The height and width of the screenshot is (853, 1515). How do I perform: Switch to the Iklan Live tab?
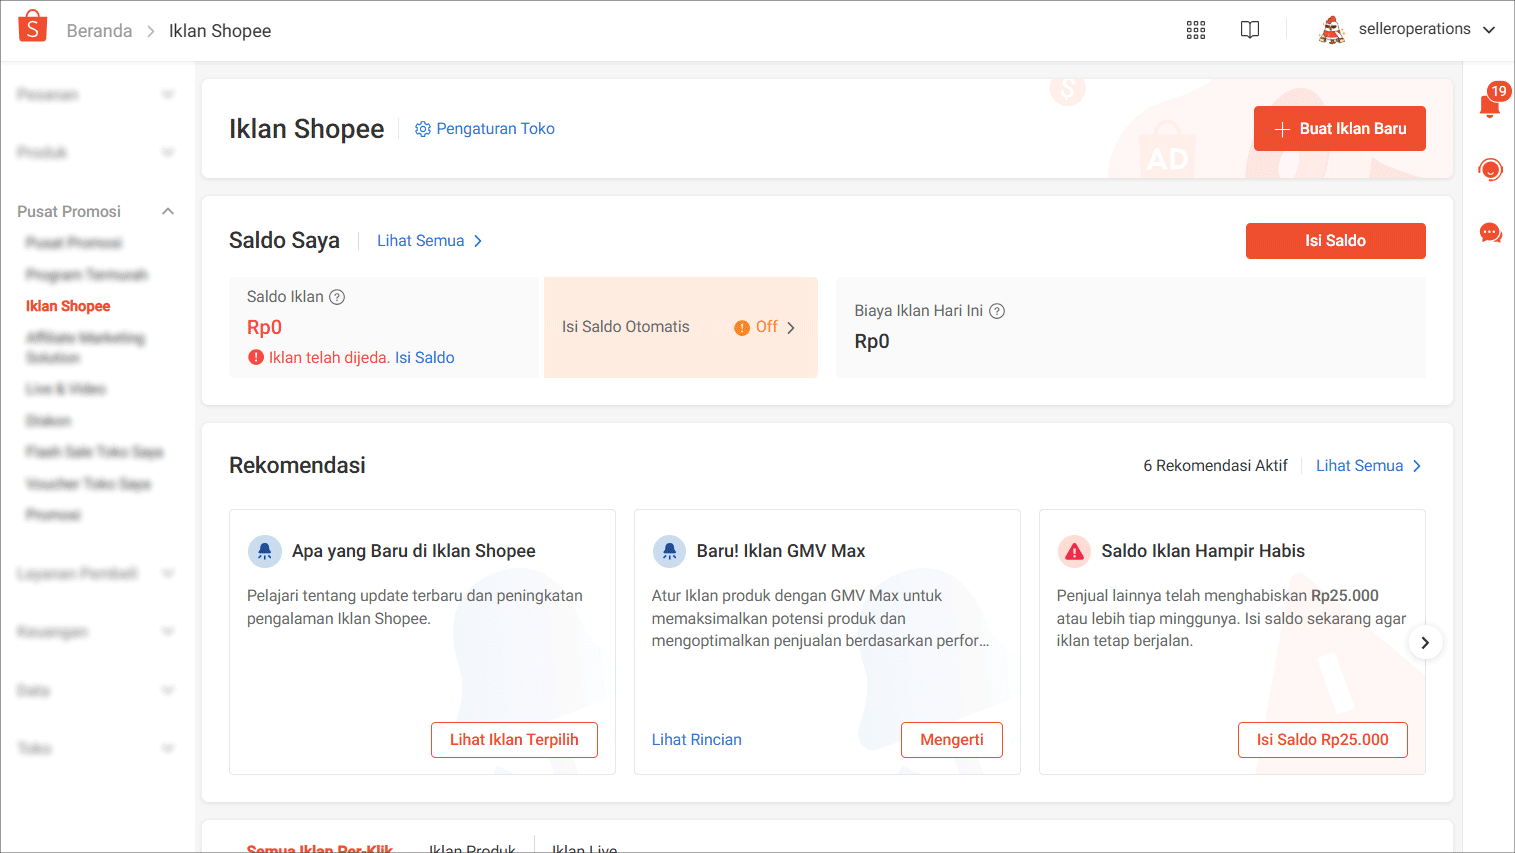(x=584, y=847)
